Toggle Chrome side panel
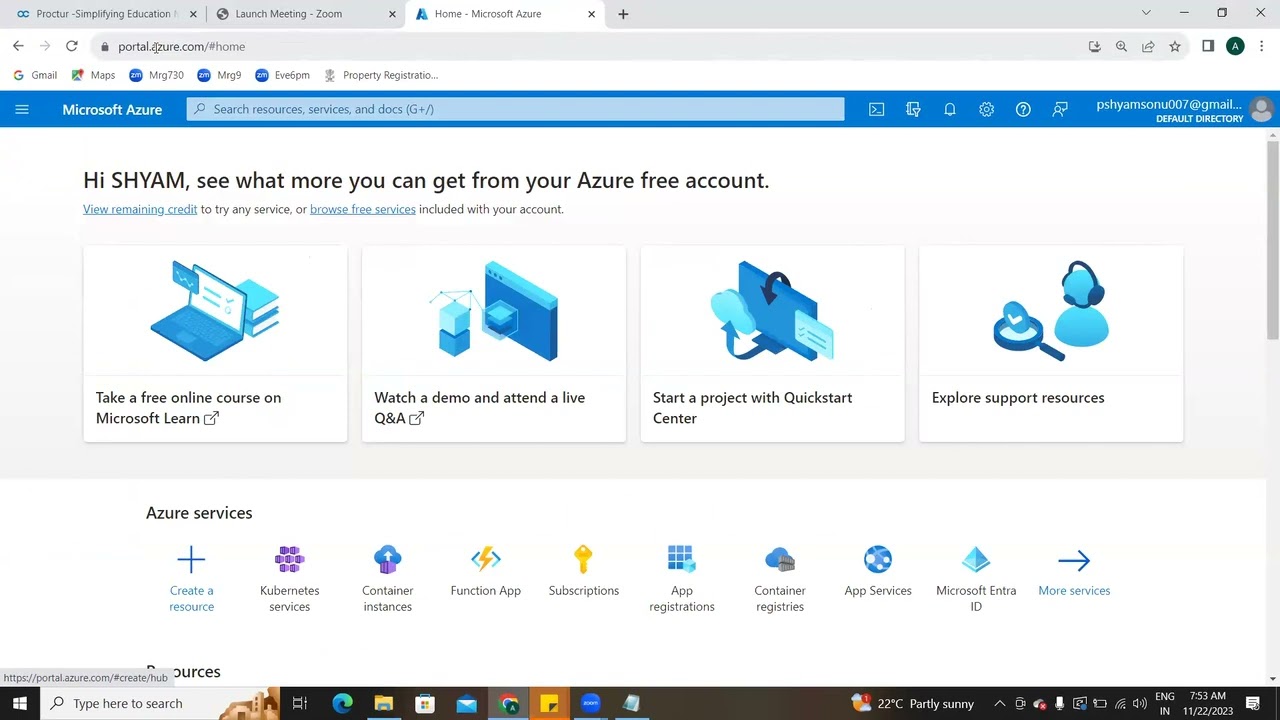This screenshot has height=720, width=1280. click(x=1208, y=46)
